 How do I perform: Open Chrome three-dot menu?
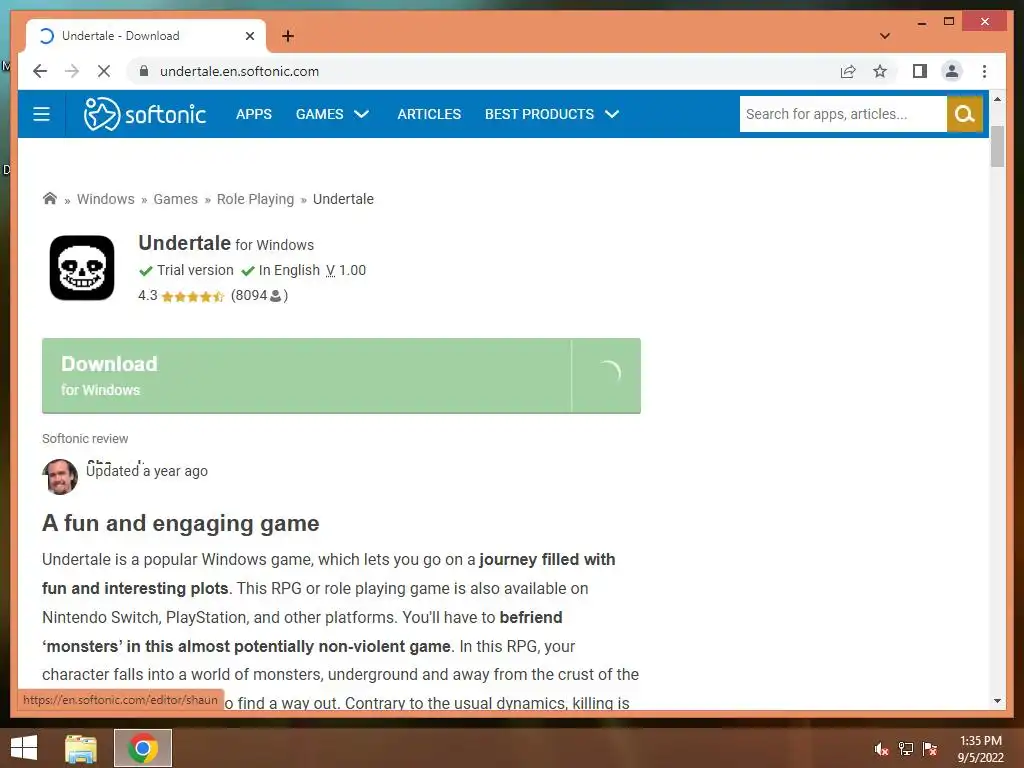pyautogui.click(x=984, y=71)
